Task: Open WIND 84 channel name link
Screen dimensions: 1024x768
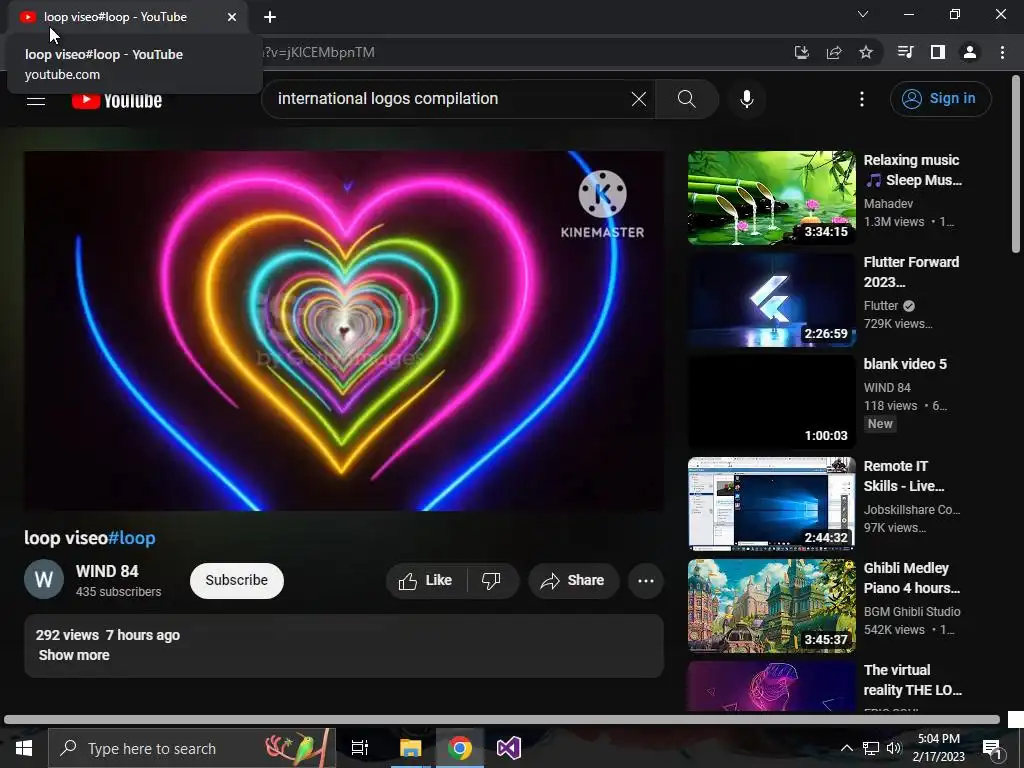Action: 107,571
